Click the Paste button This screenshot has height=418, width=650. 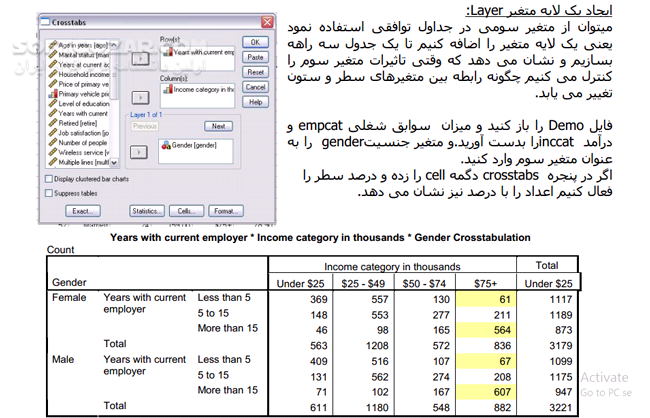[255, 57]
